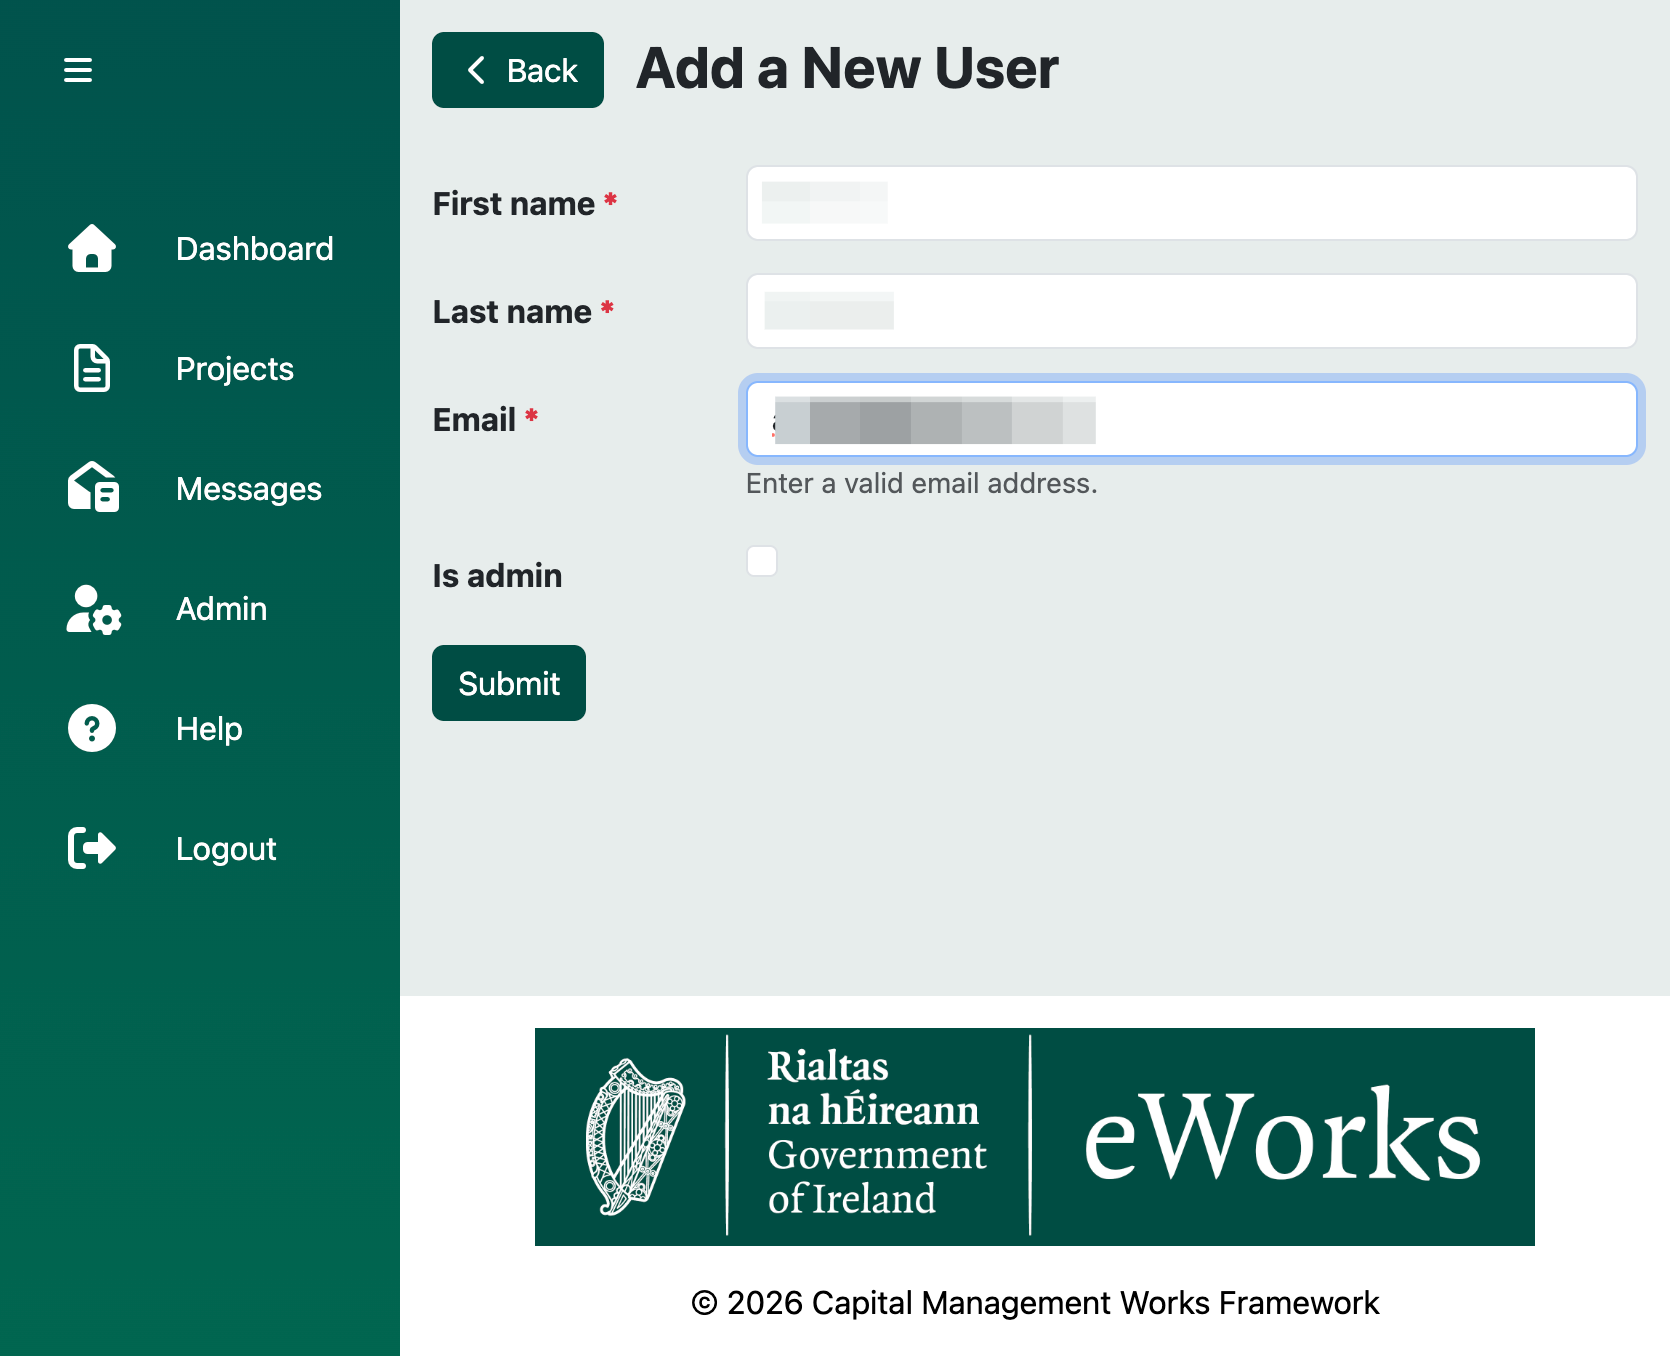Click the '© 2026 Capital Management Works Framework' footer
Viewport: 1670px width, 1356px height.
(1035, 1303)
